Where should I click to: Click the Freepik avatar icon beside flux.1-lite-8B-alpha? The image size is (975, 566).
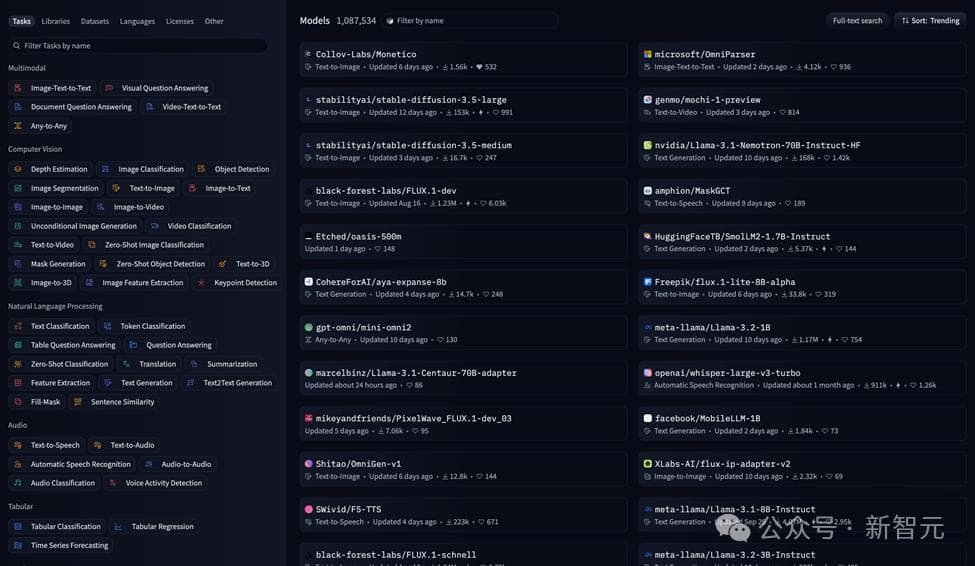click(x=648, y=282)
